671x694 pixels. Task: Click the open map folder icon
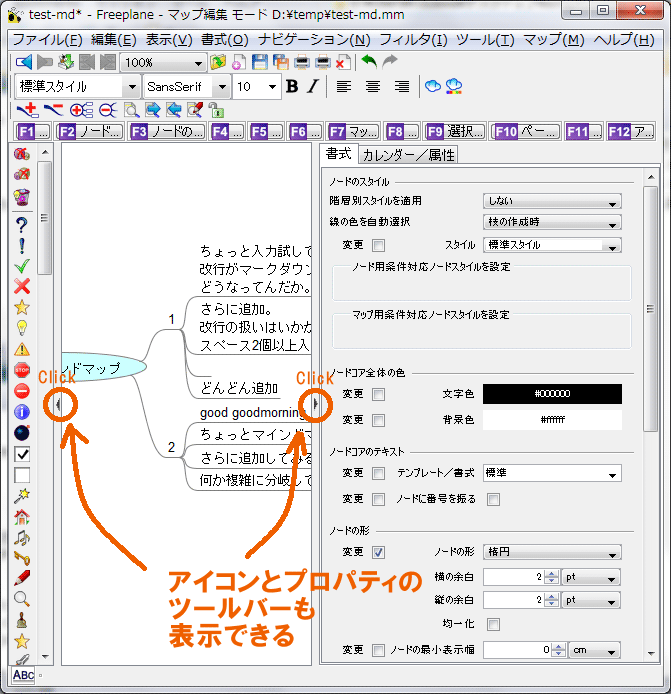coord(218,62)
